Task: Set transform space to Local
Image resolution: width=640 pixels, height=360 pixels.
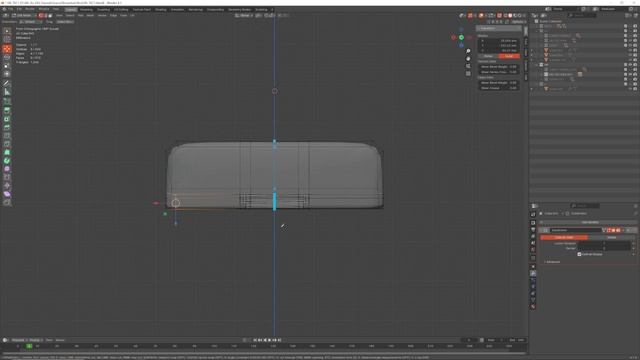Action: pyautogui.click(x=509, y=56)
